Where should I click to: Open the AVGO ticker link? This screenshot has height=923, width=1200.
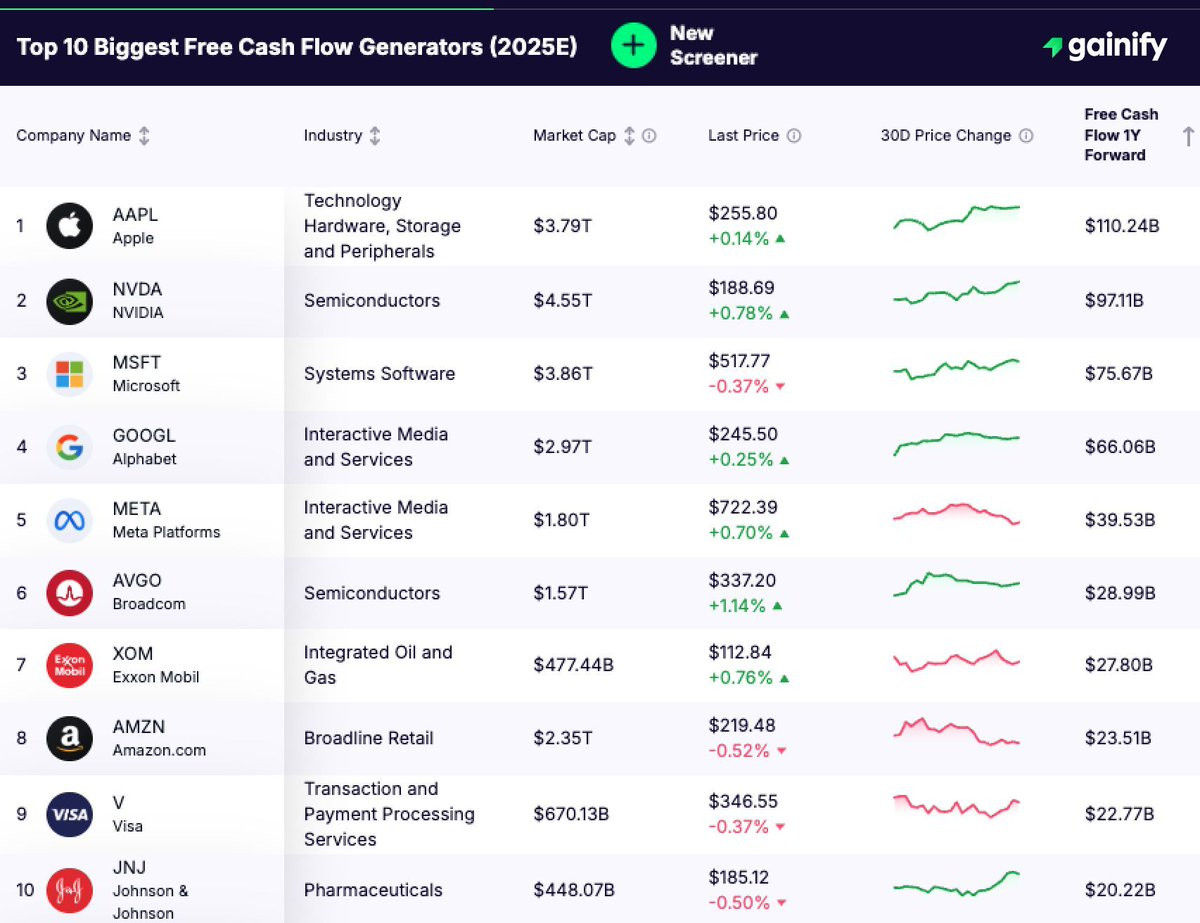(x=136, y=580)
